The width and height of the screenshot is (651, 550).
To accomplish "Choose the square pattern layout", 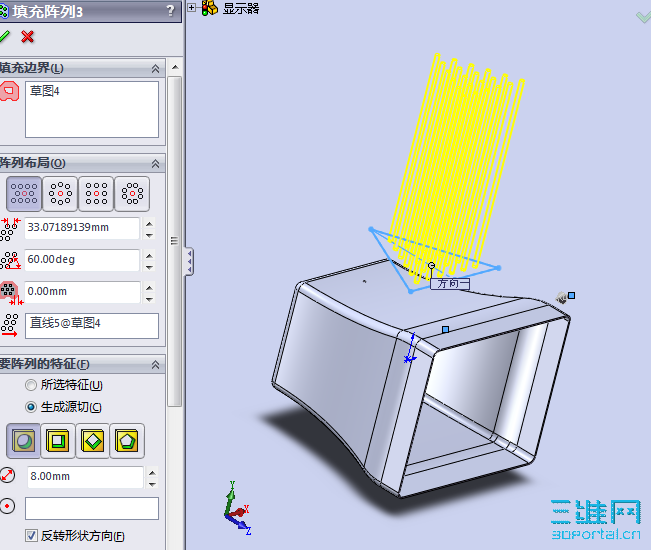I will 96,194.
